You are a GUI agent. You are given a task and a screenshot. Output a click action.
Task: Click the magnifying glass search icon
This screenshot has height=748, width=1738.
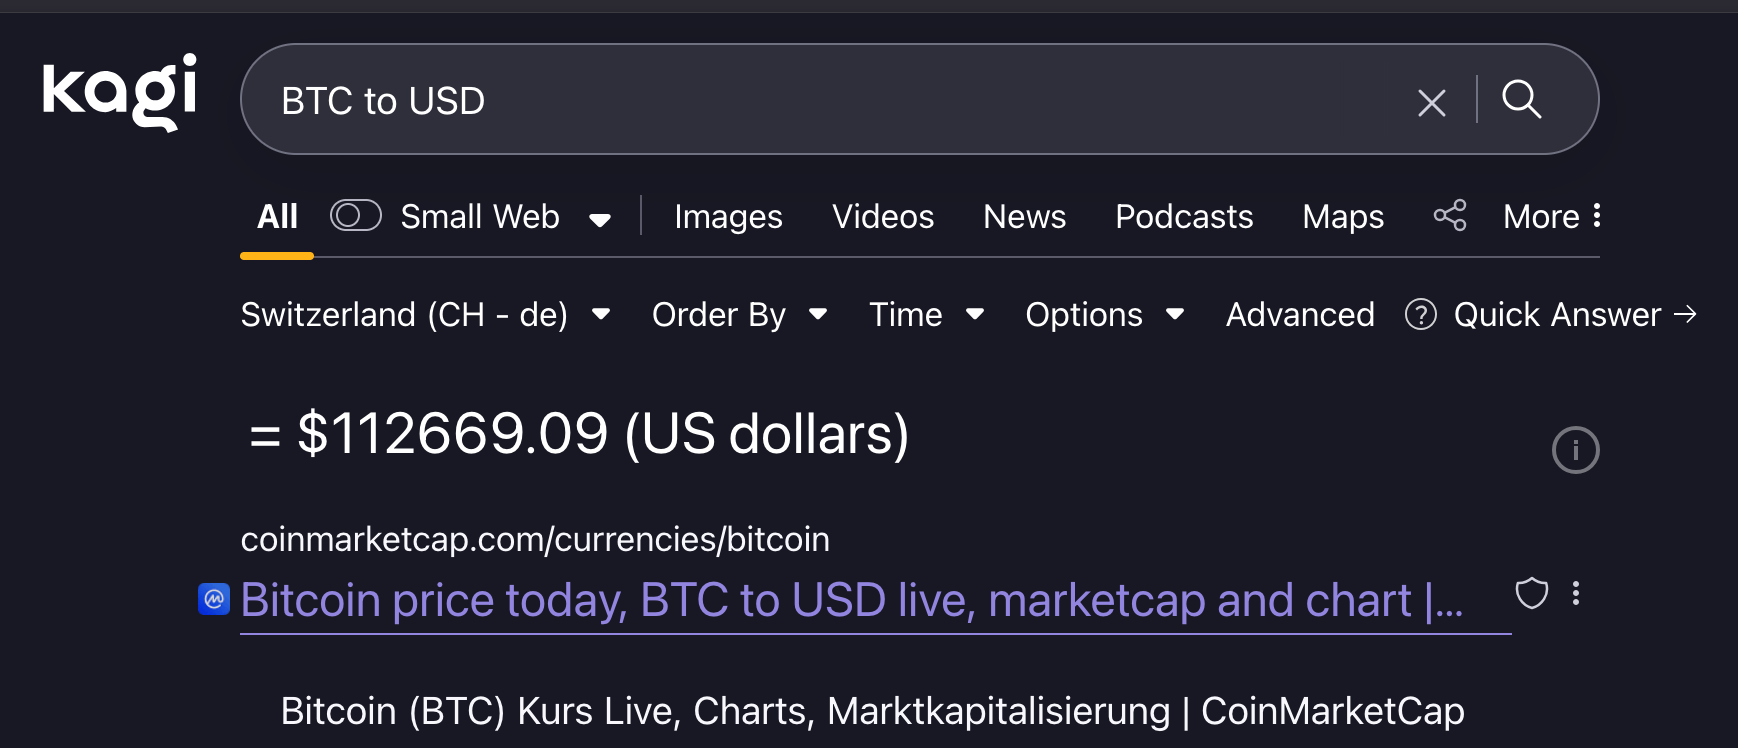pyautogui.click(x=1521, y=100)
